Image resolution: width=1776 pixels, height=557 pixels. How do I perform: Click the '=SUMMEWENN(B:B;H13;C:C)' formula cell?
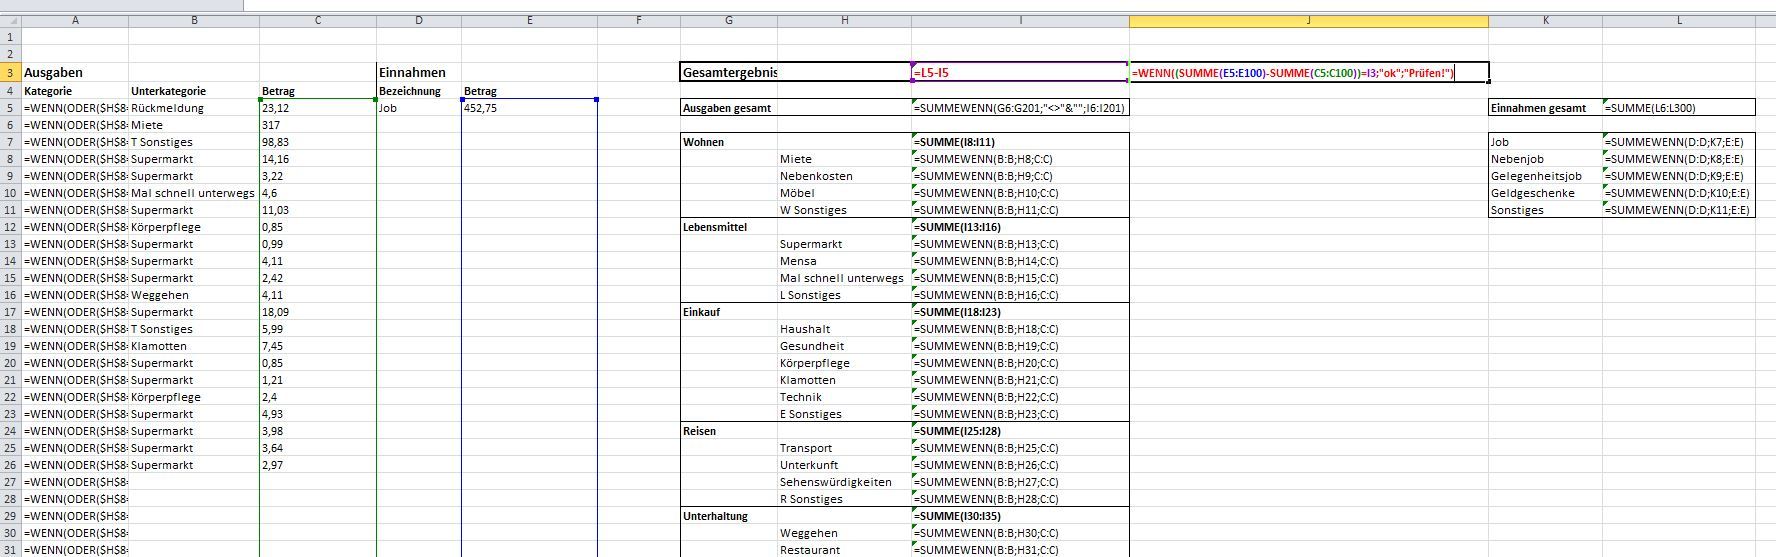pyautogui.click(x=1020, y=244)
